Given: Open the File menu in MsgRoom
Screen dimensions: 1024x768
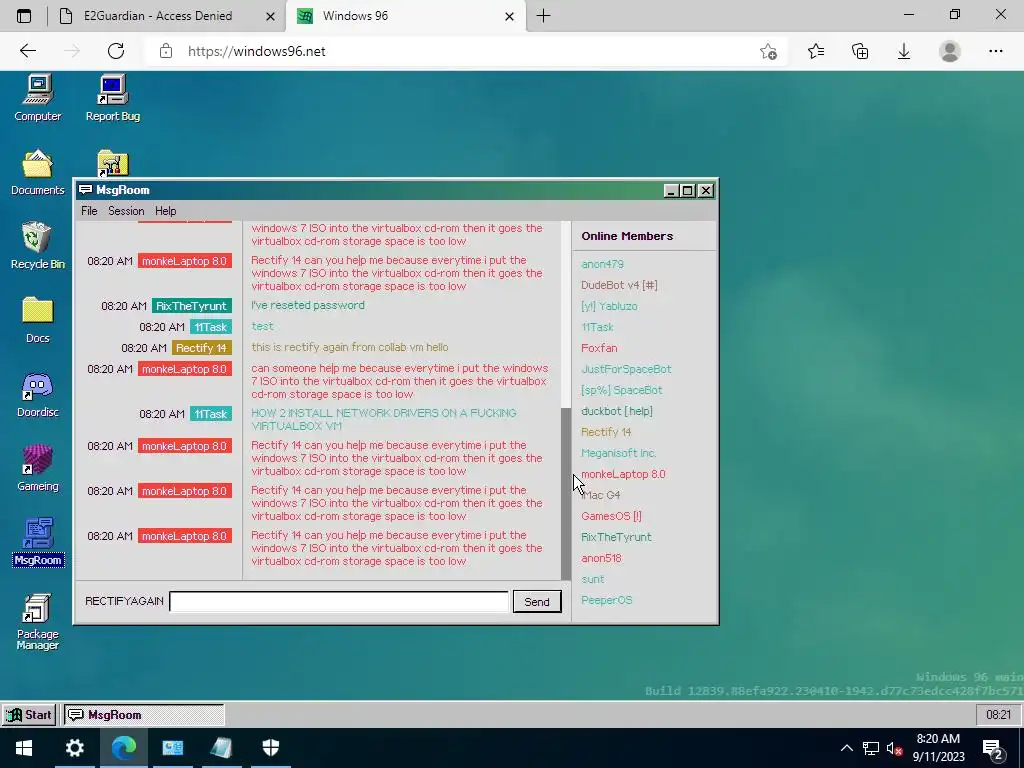Looking at the screenshot, I should coord(89,211).
